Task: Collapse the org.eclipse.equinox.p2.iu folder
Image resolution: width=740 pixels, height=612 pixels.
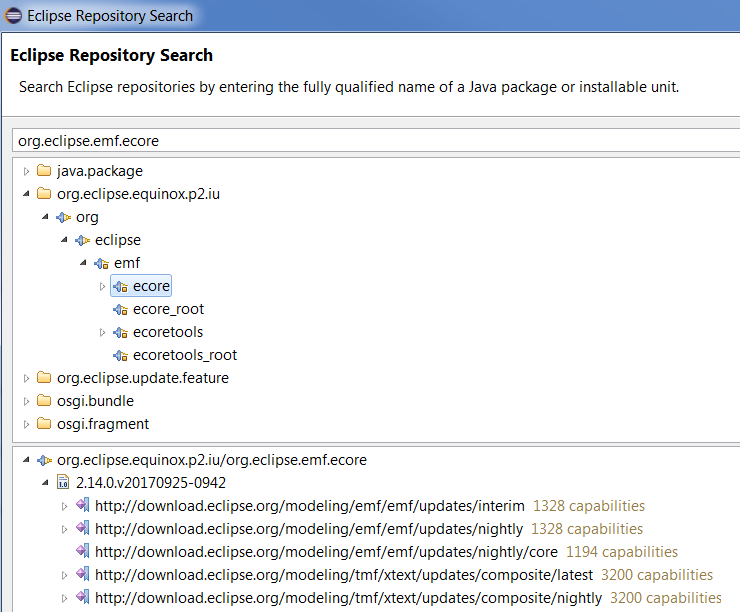Action: point(26,193)
